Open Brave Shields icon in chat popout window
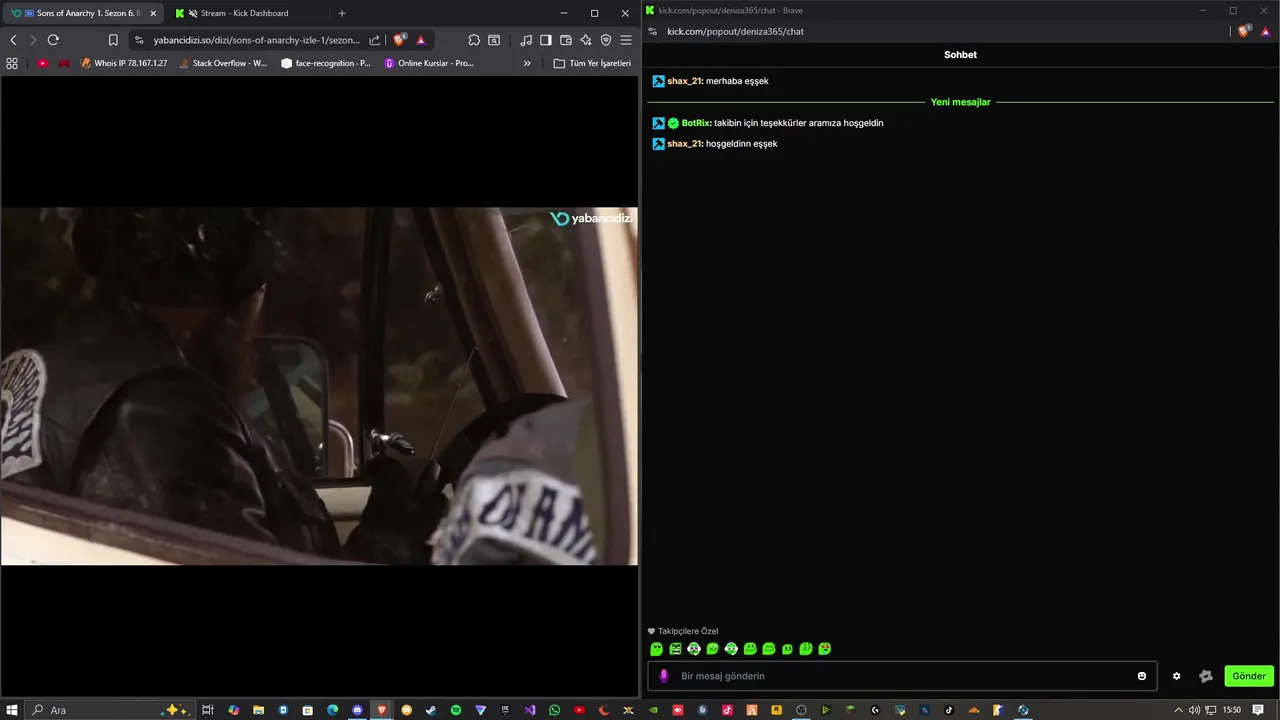 coord(1244,31)
